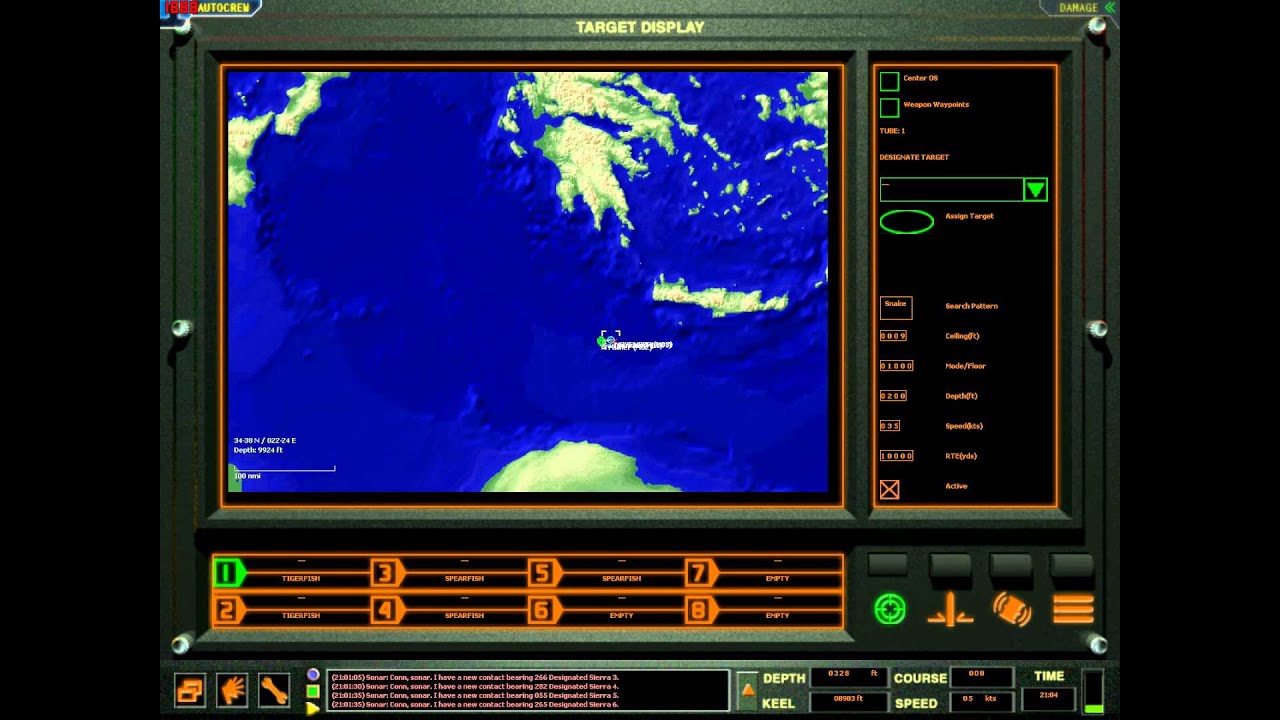Click the orange wrench options icon

[274, 690]
